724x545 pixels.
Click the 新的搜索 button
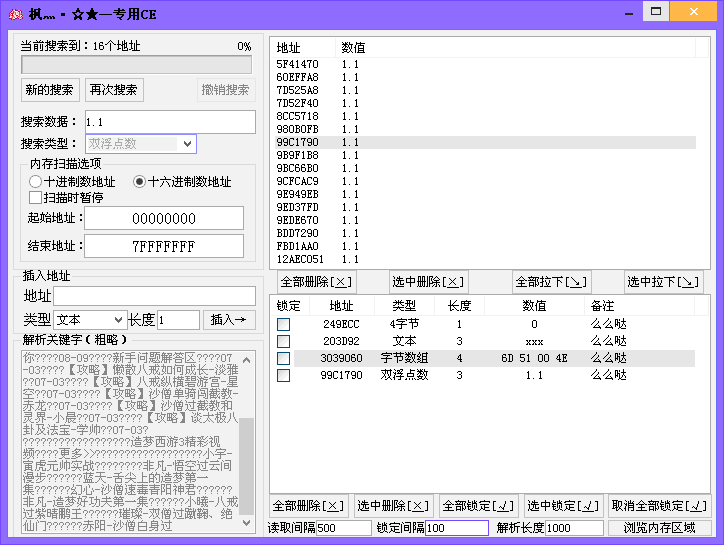pyautogui.click(x=50, y=90)
